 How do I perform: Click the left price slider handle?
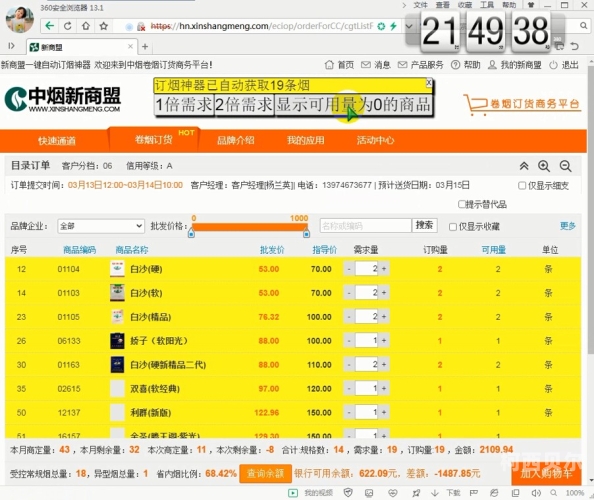tap(191, 233)
